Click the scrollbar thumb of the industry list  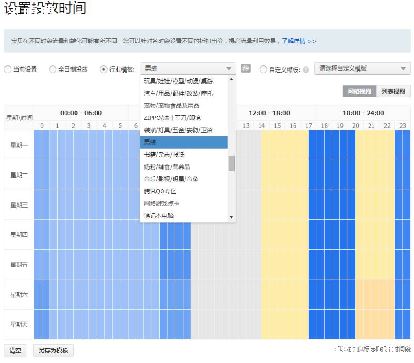click(231, 163)
